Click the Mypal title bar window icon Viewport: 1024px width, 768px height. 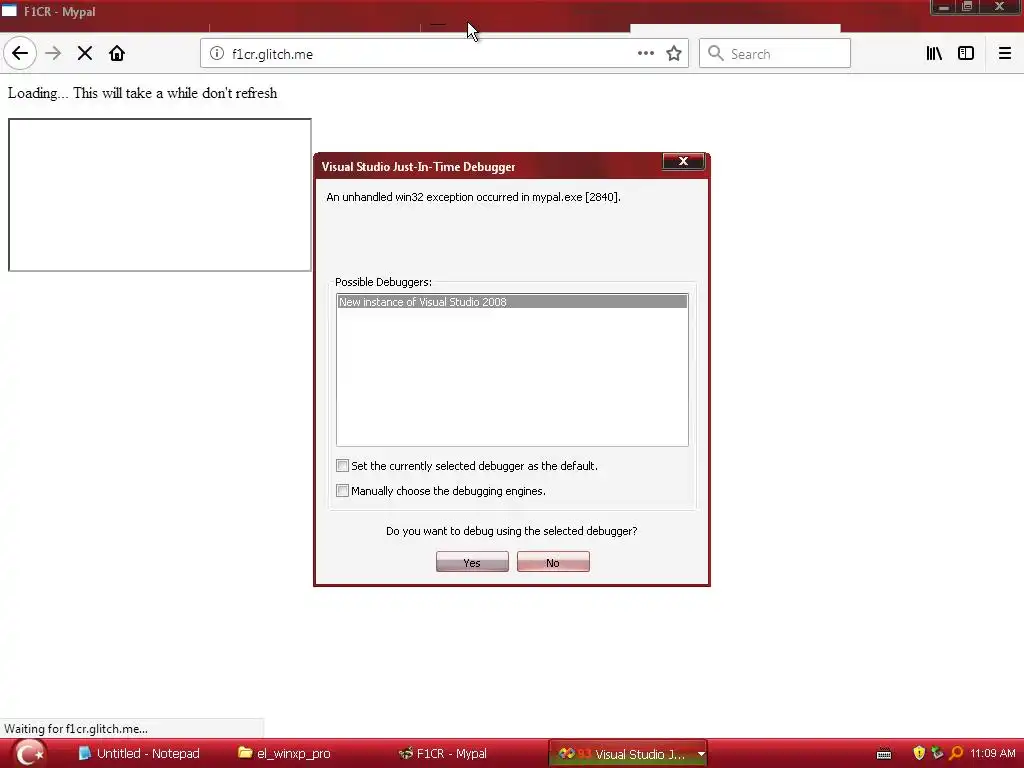tap(9, 10)
